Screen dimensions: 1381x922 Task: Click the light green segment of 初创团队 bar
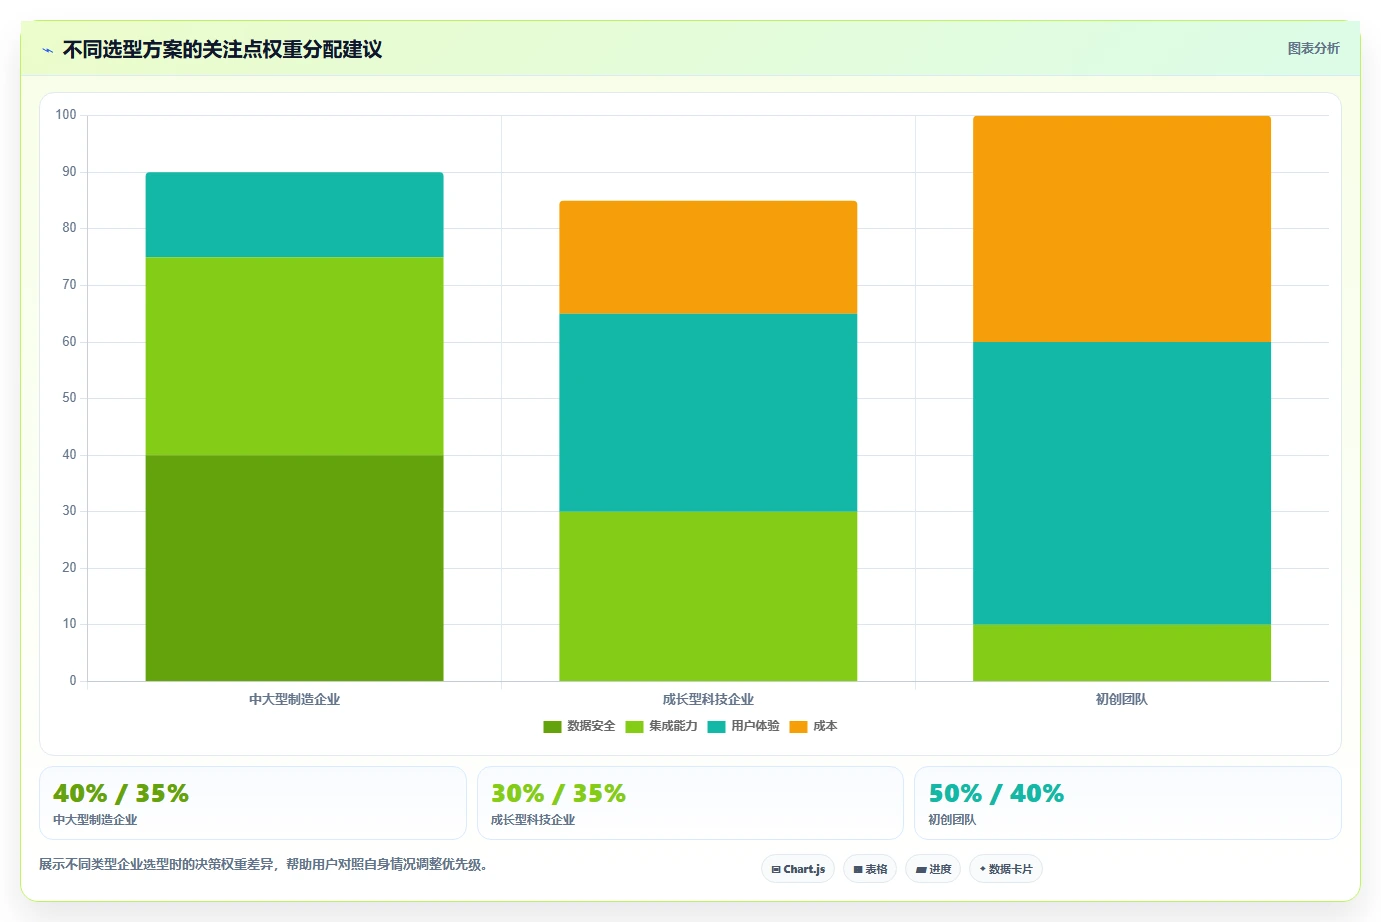[1122, 653]
